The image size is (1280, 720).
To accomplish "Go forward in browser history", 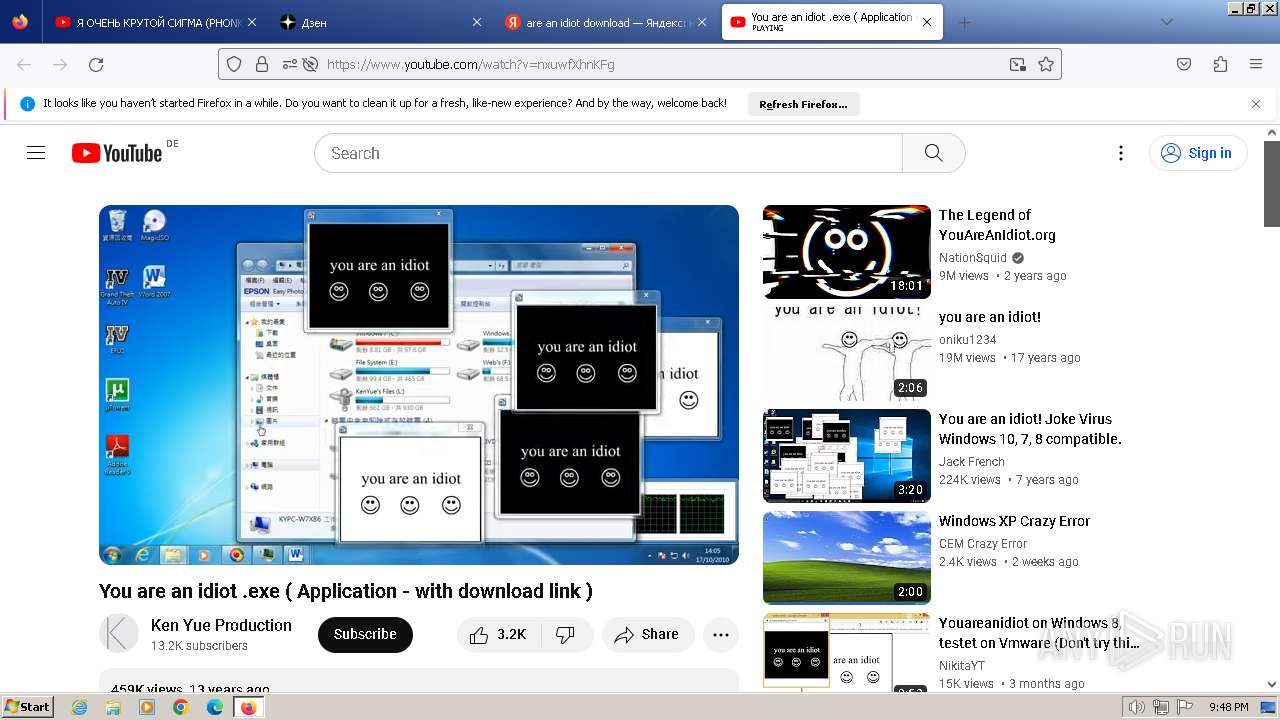I will click(60, 64).
